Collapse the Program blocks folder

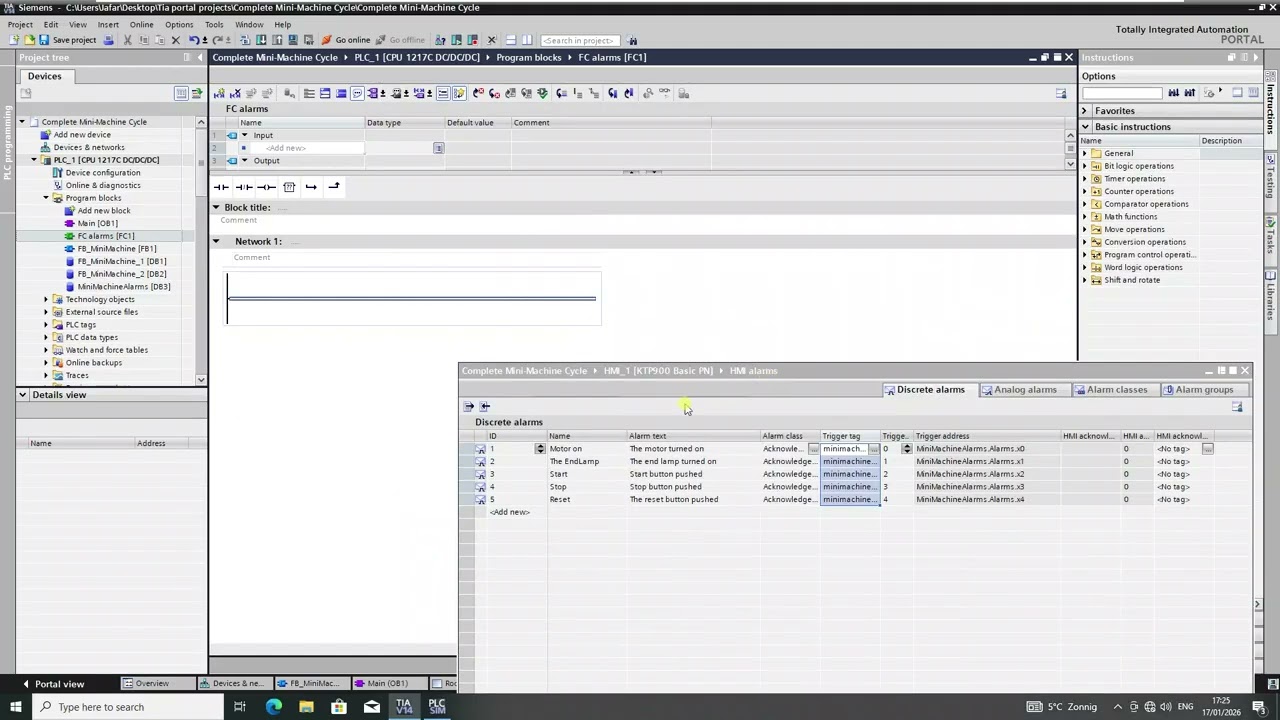45,198
